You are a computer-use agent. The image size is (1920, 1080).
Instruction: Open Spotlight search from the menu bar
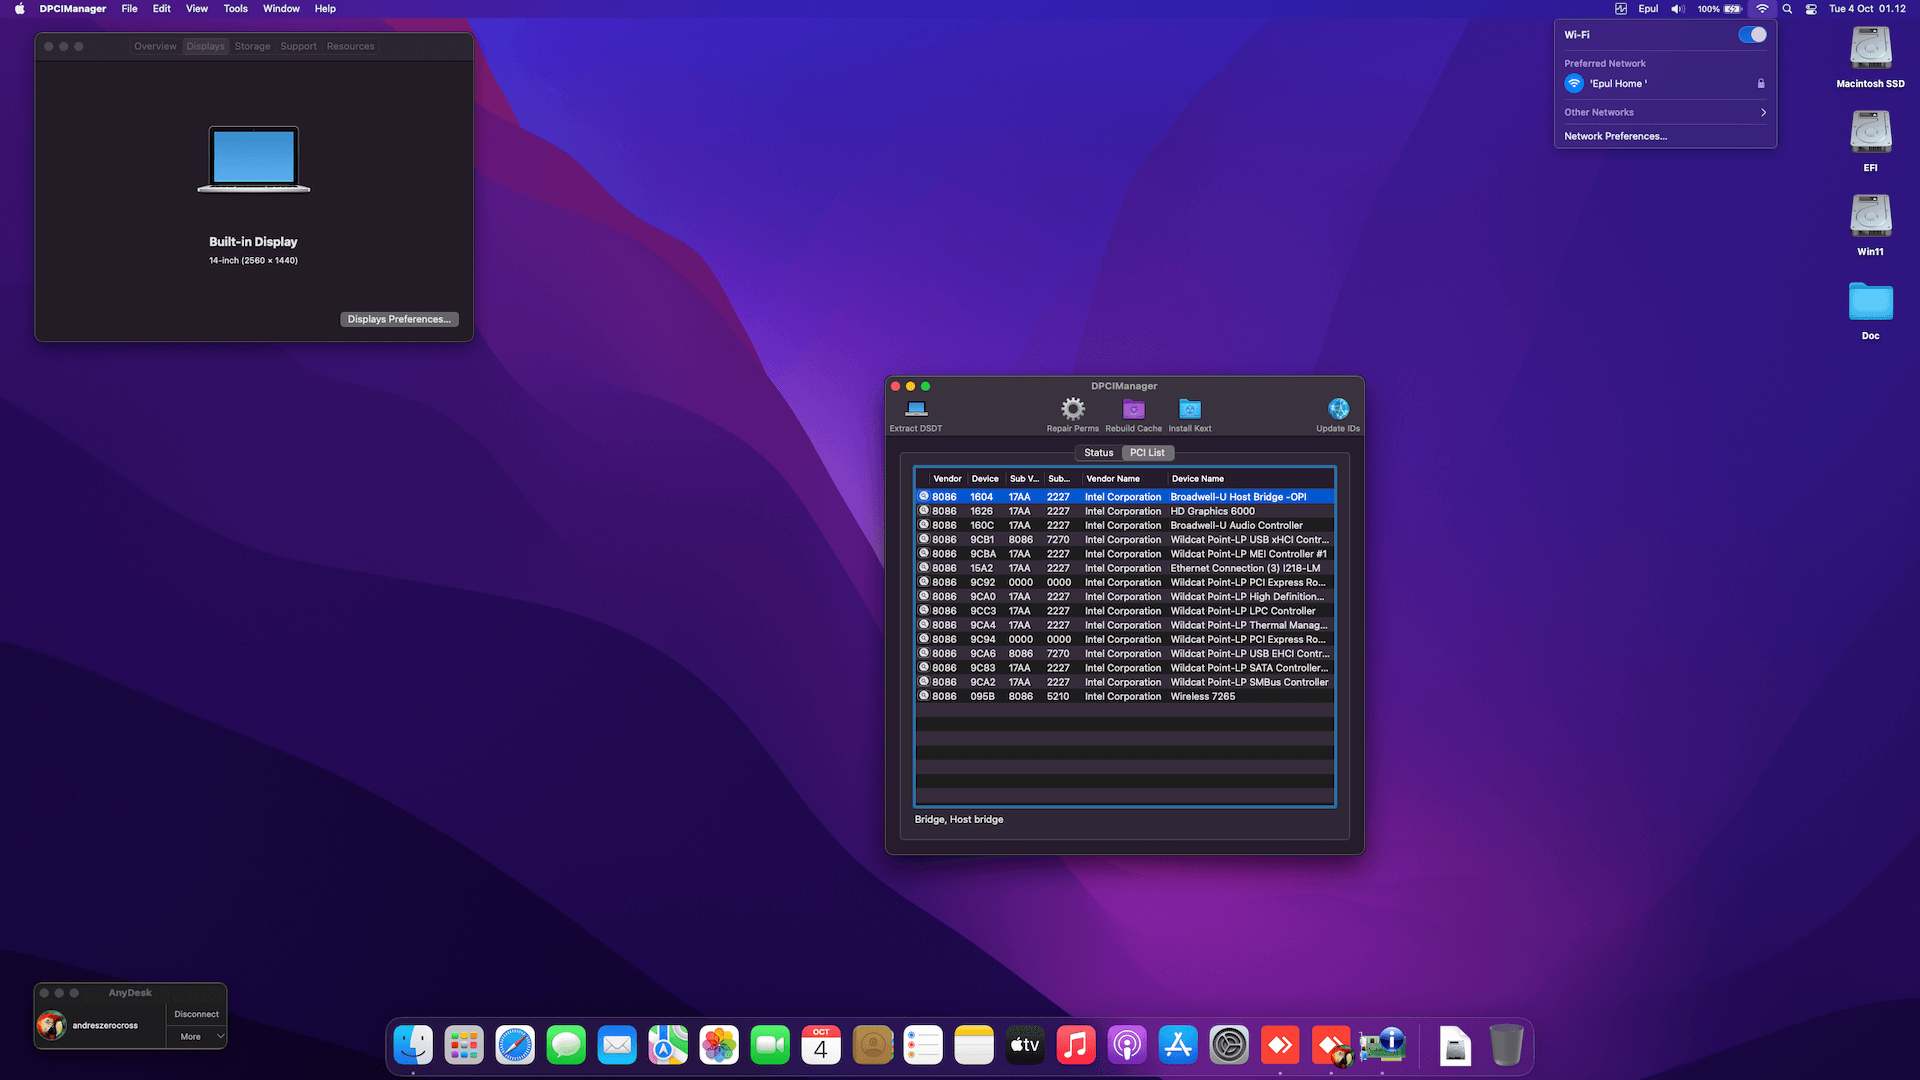1787,9
